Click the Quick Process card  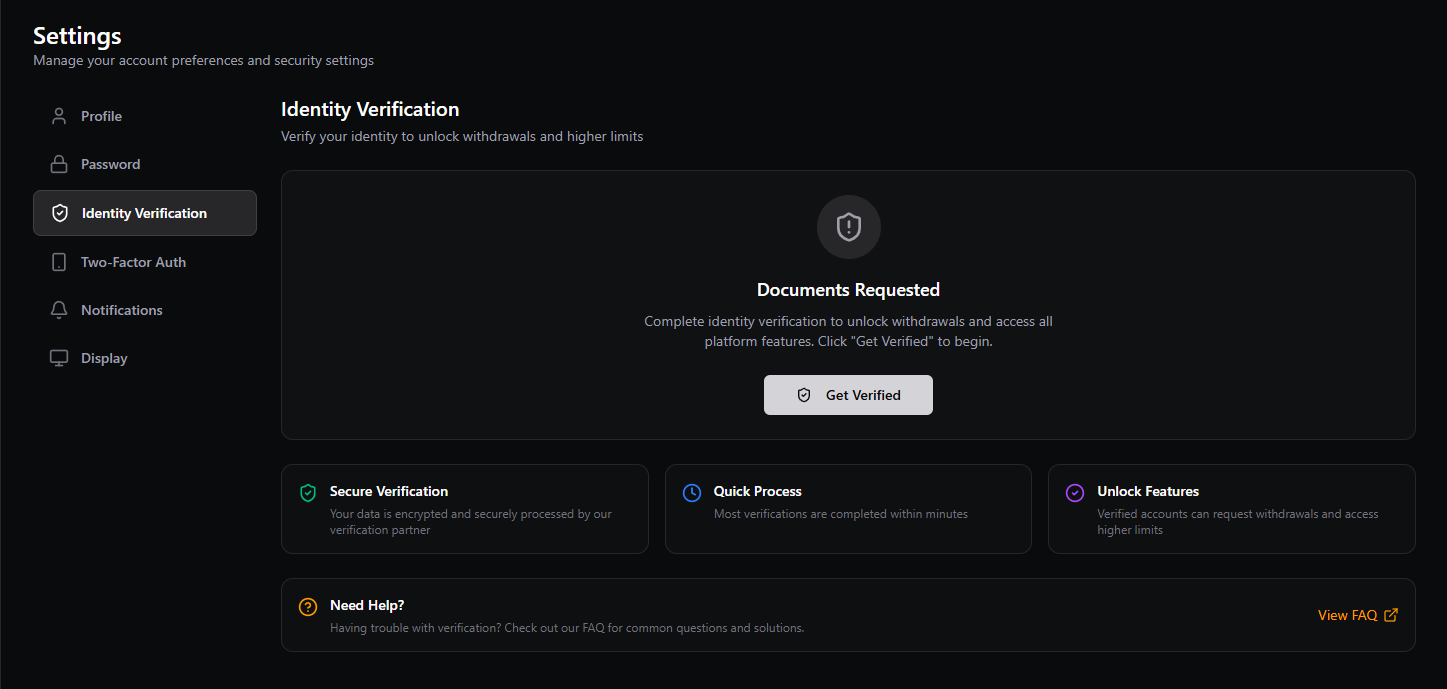click(x=848, y=509)
